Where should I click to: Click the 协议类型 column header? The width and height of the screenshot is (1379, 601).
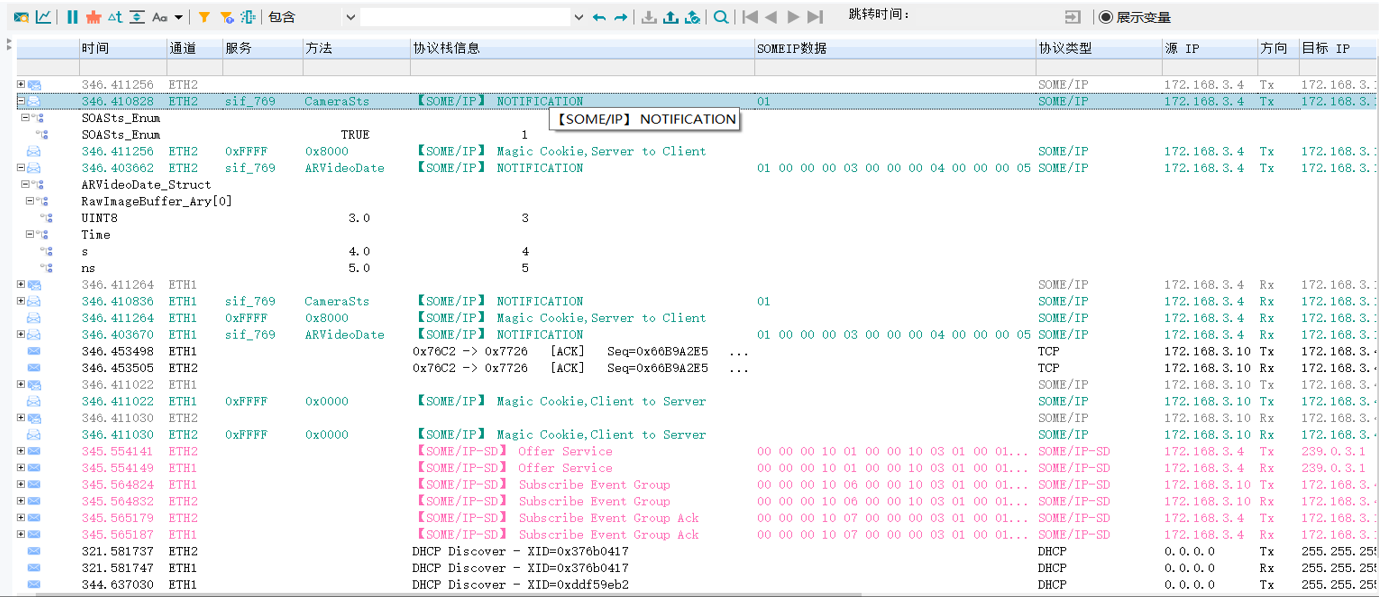pyautogui.click(x=1065, y=48)
